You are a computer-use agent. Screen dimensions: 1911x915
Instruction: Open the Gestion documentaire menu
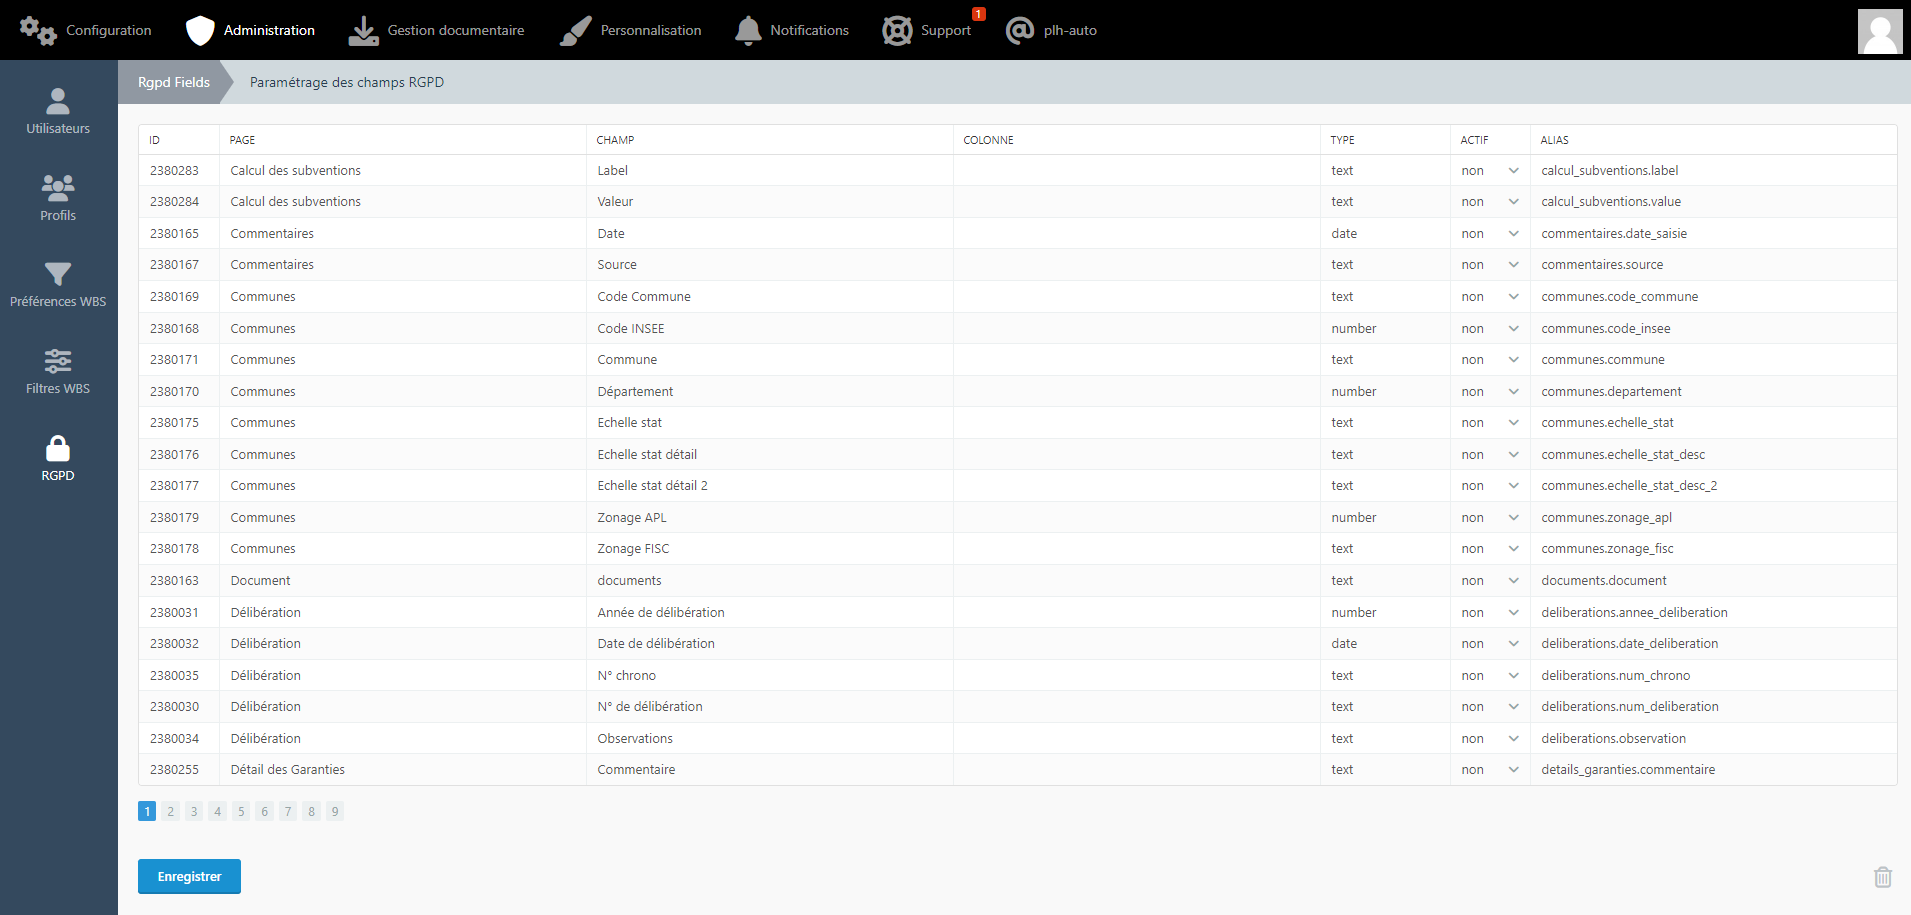[x=436, y=31]
